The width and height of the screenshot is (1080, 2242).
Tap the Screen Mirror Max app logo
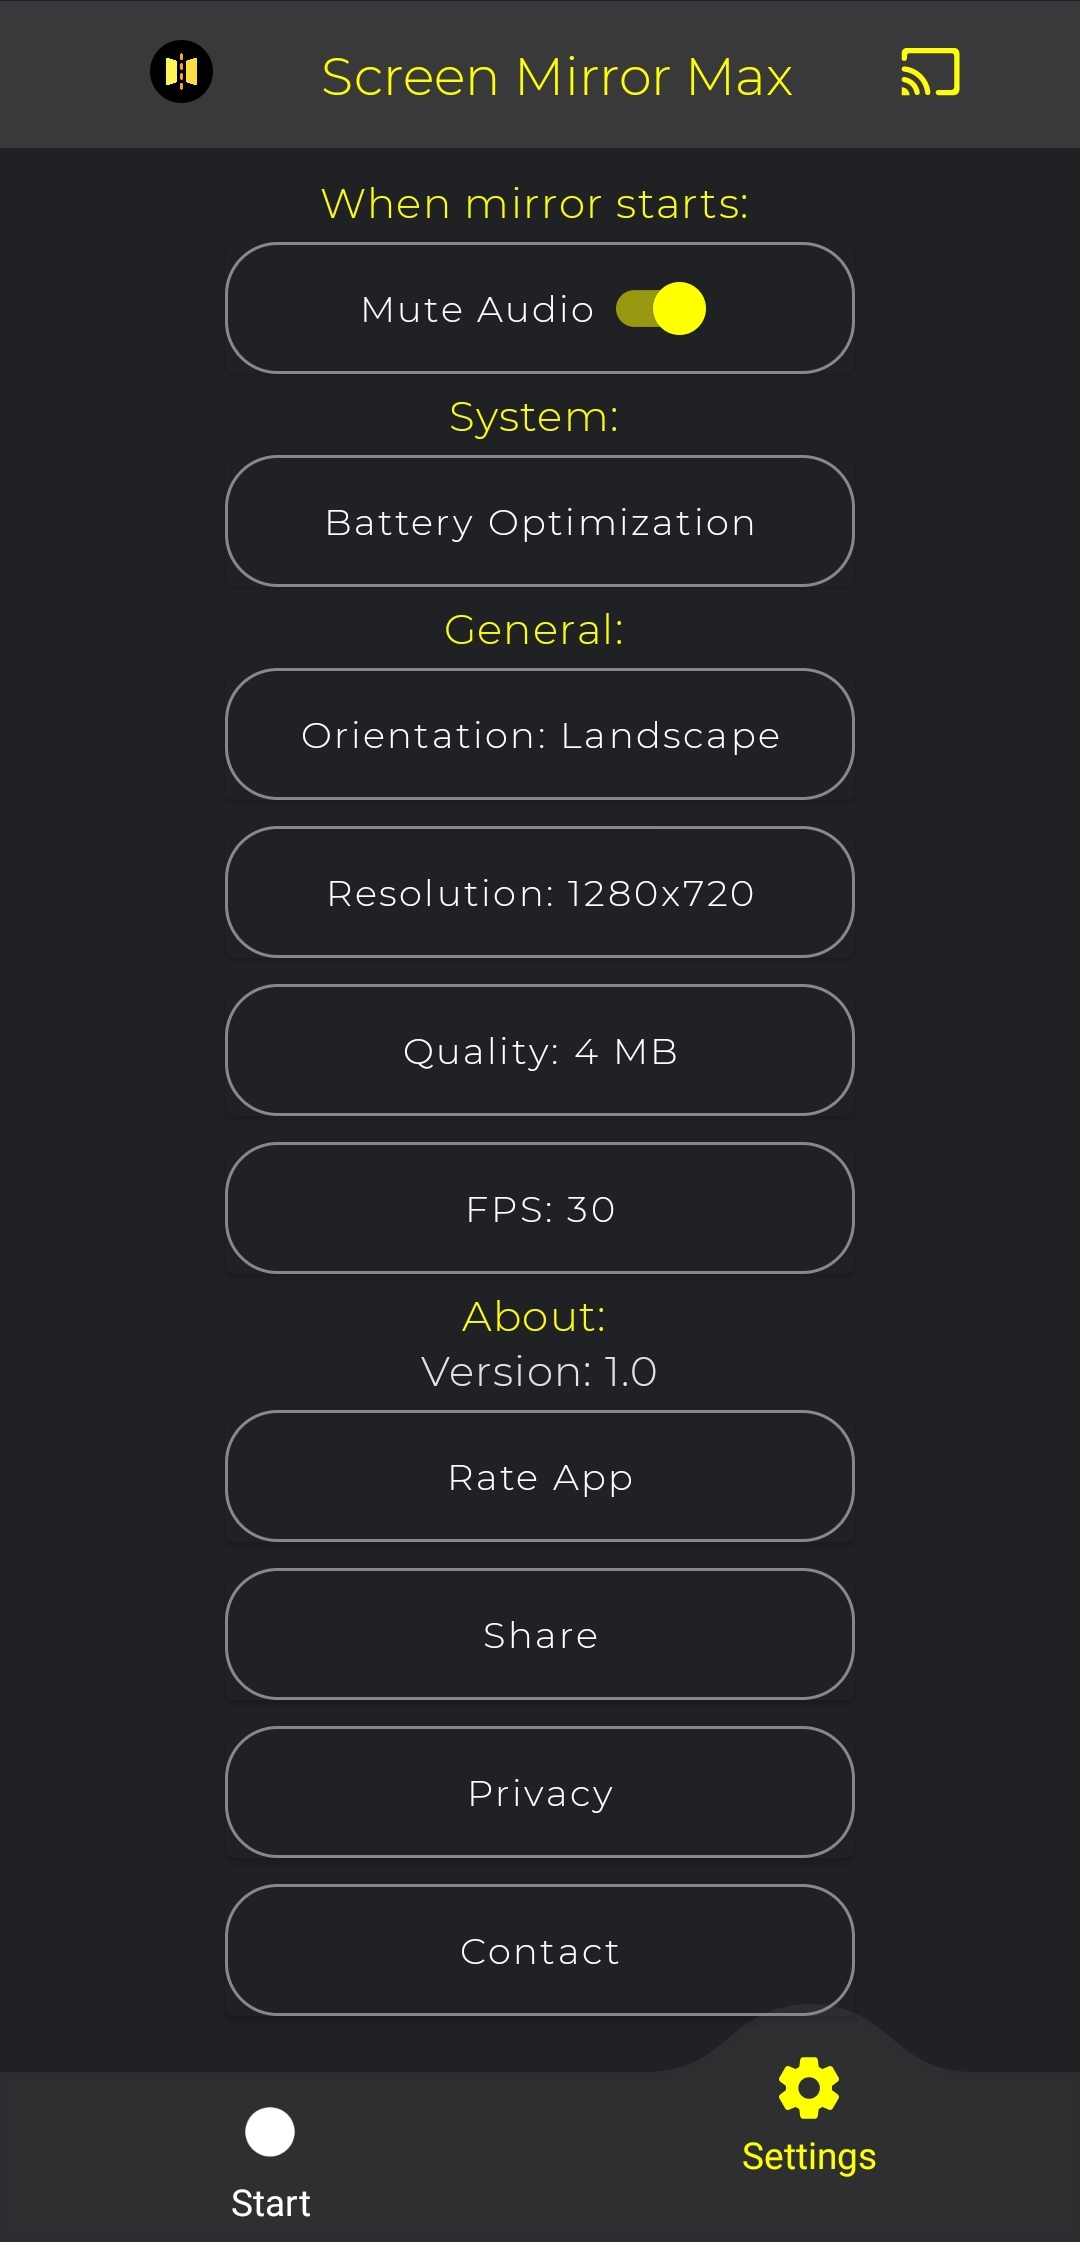click(x=181, y=72)
